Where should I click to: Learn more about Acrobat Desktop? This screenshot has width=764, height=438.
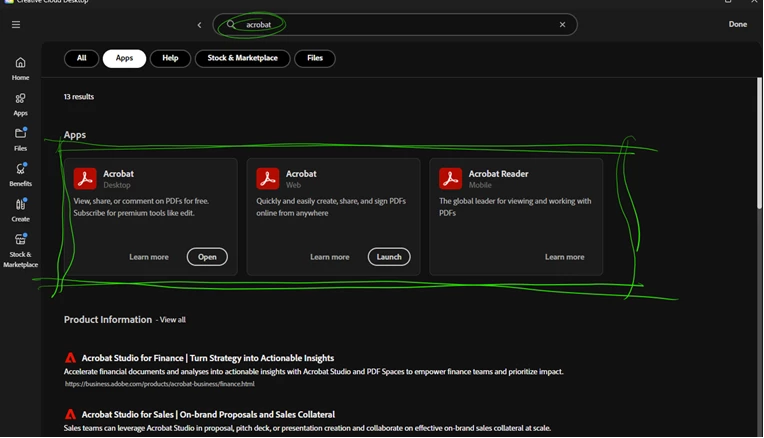(x=149, y=257)
